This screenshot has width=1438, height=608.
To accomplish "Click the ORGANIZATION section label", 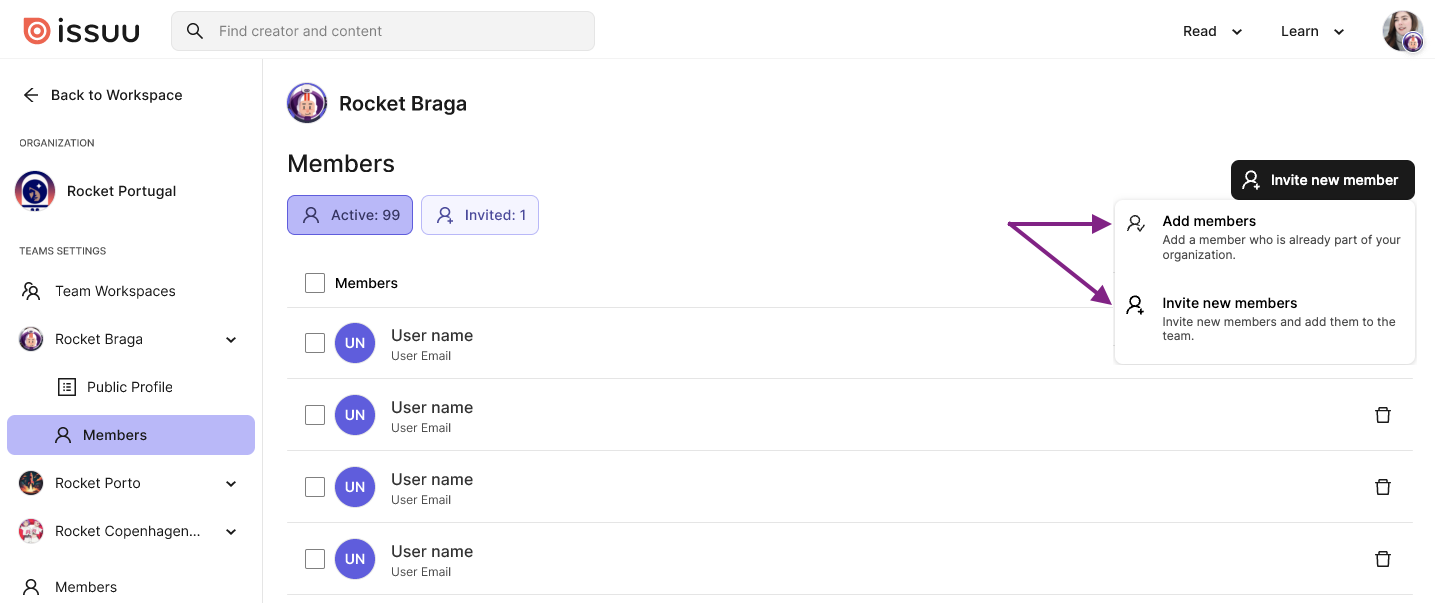I will (x=57, y=143).
